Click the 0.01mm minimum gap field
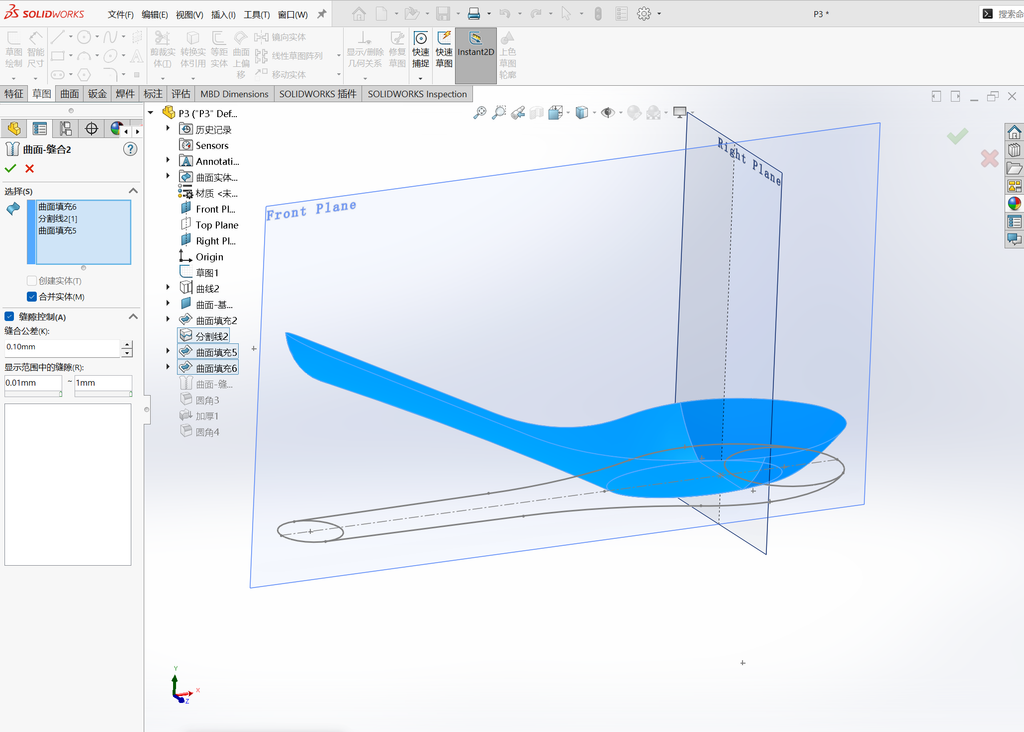This screenshot has width=1024, height=732. [x=33, y=383]
